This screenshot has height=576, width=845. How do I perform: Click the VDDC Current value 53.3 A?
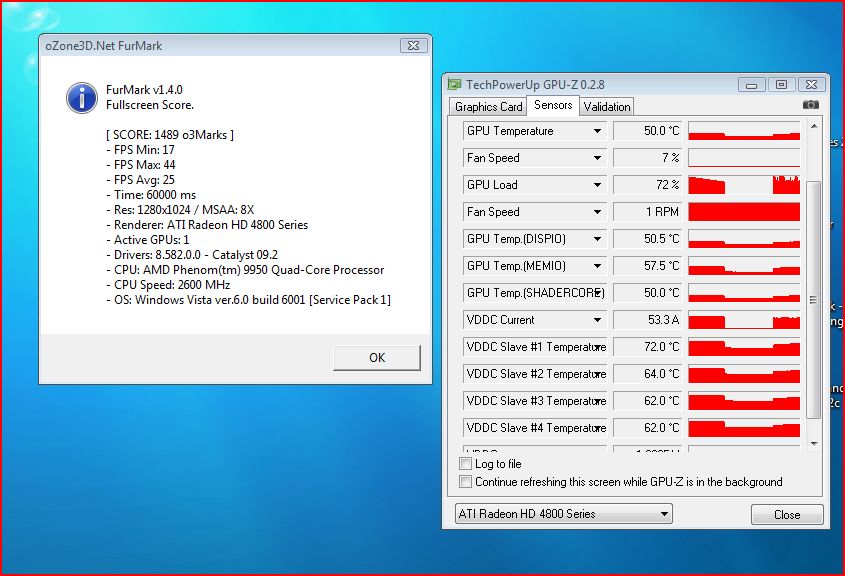(x=648, y=320)
